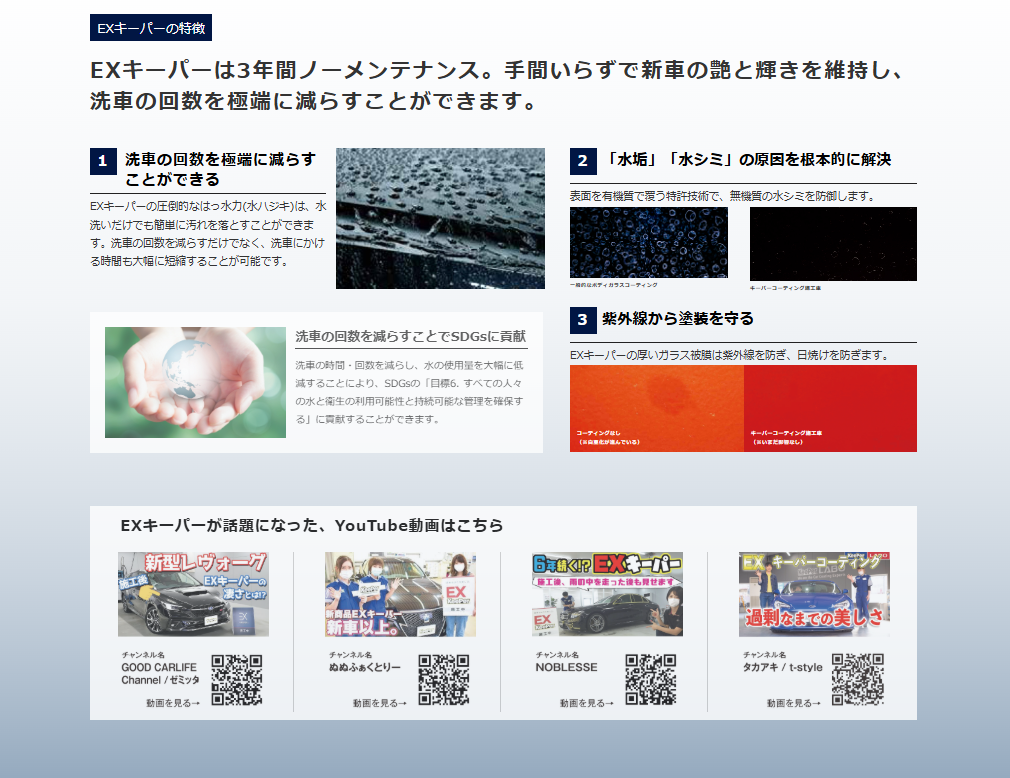Open the 新車以上 video thumbnail
Image resolution: width=1010 pixels, height=778 pixels.
click(400, 594)
